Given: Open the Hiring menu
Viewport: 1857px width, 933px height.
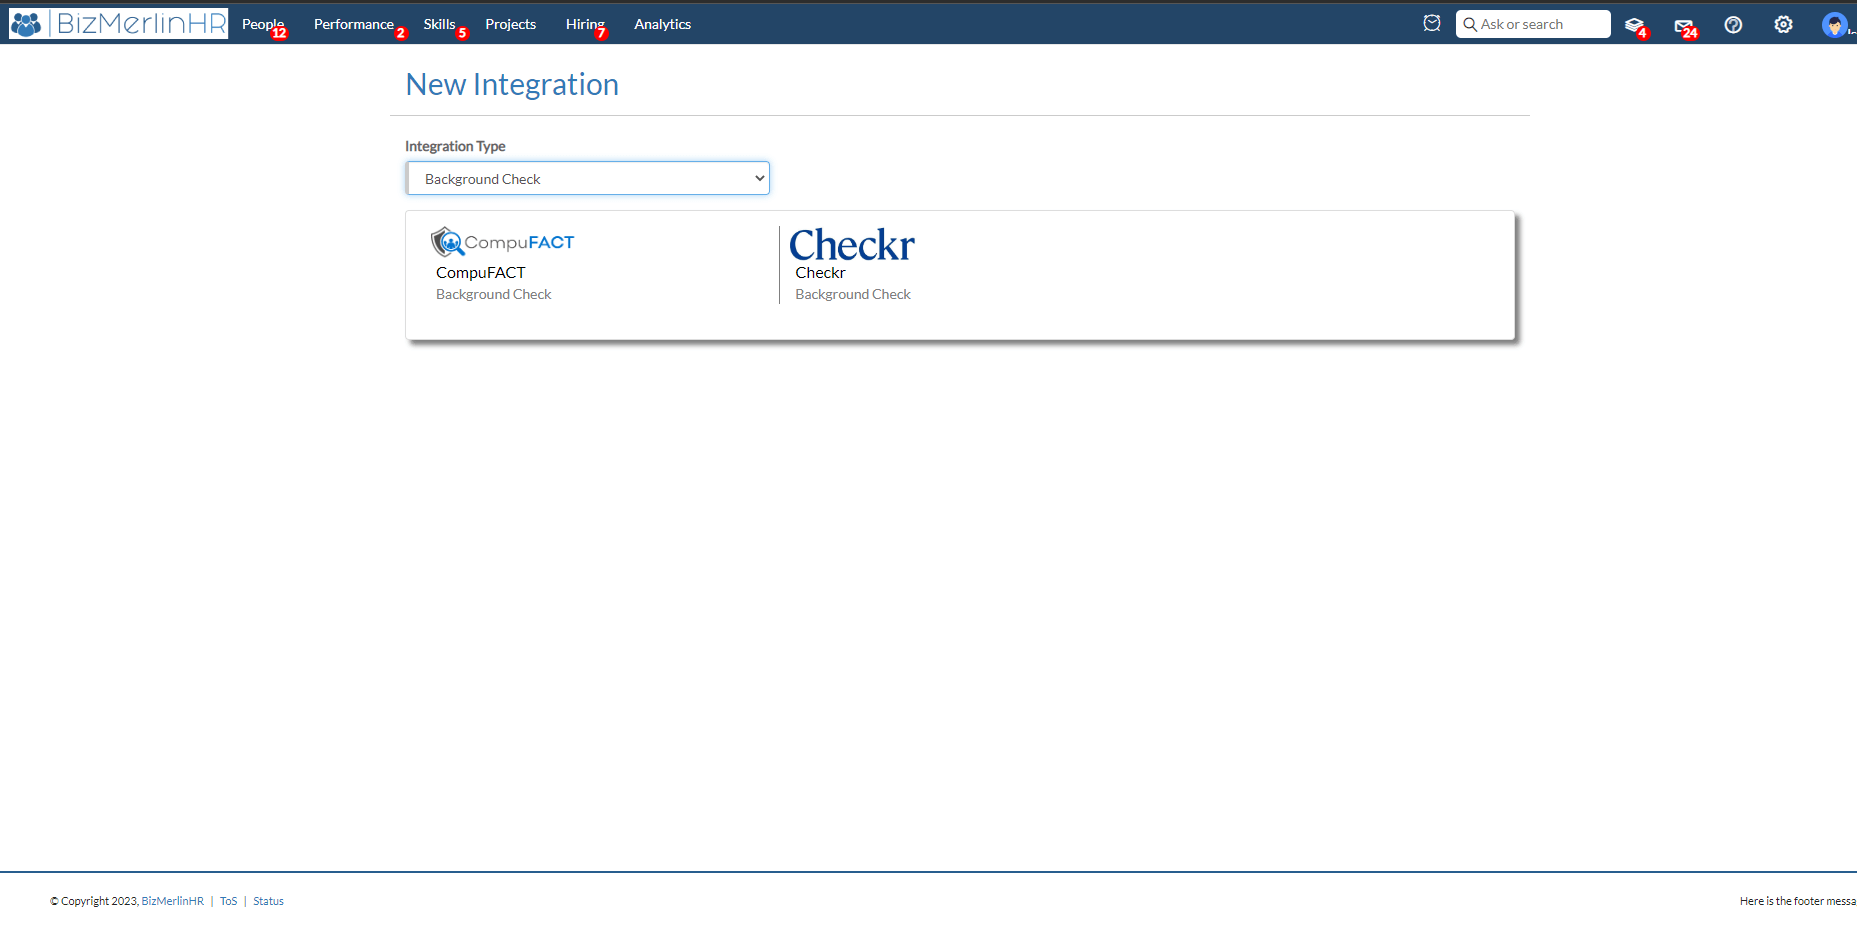Looking at the screenshot, I should pos(585,24).
